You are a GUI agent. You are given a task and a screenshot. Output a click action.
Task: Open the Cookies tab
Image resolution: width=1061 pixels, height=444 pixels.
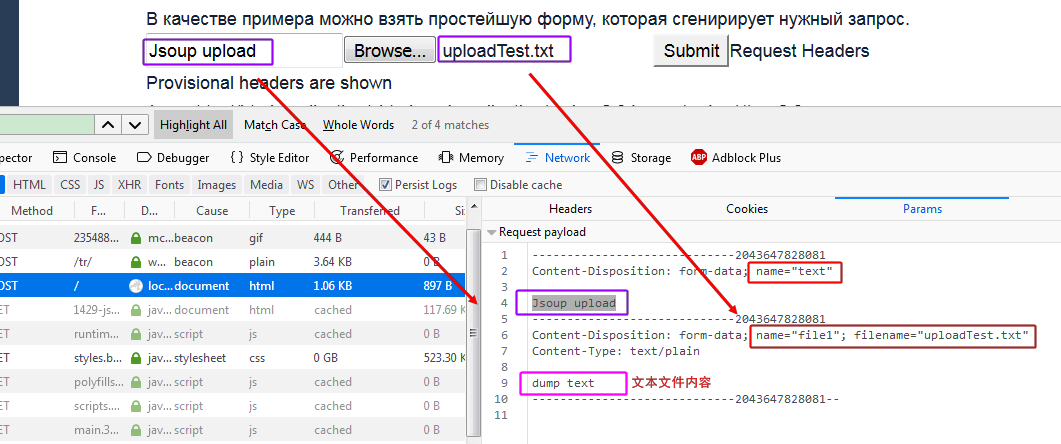pyautogui.click(x=746, y=209)
